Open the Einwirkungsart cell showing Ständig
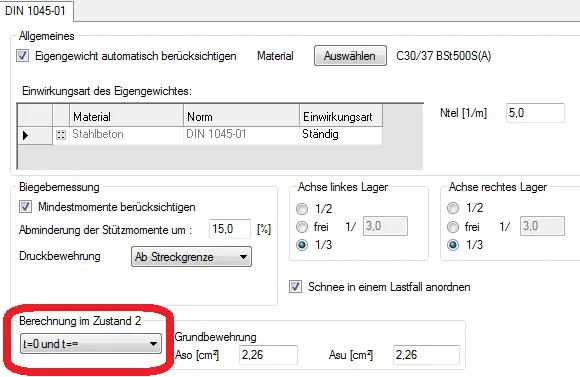 pyautogui.click(x=340, y=135)
